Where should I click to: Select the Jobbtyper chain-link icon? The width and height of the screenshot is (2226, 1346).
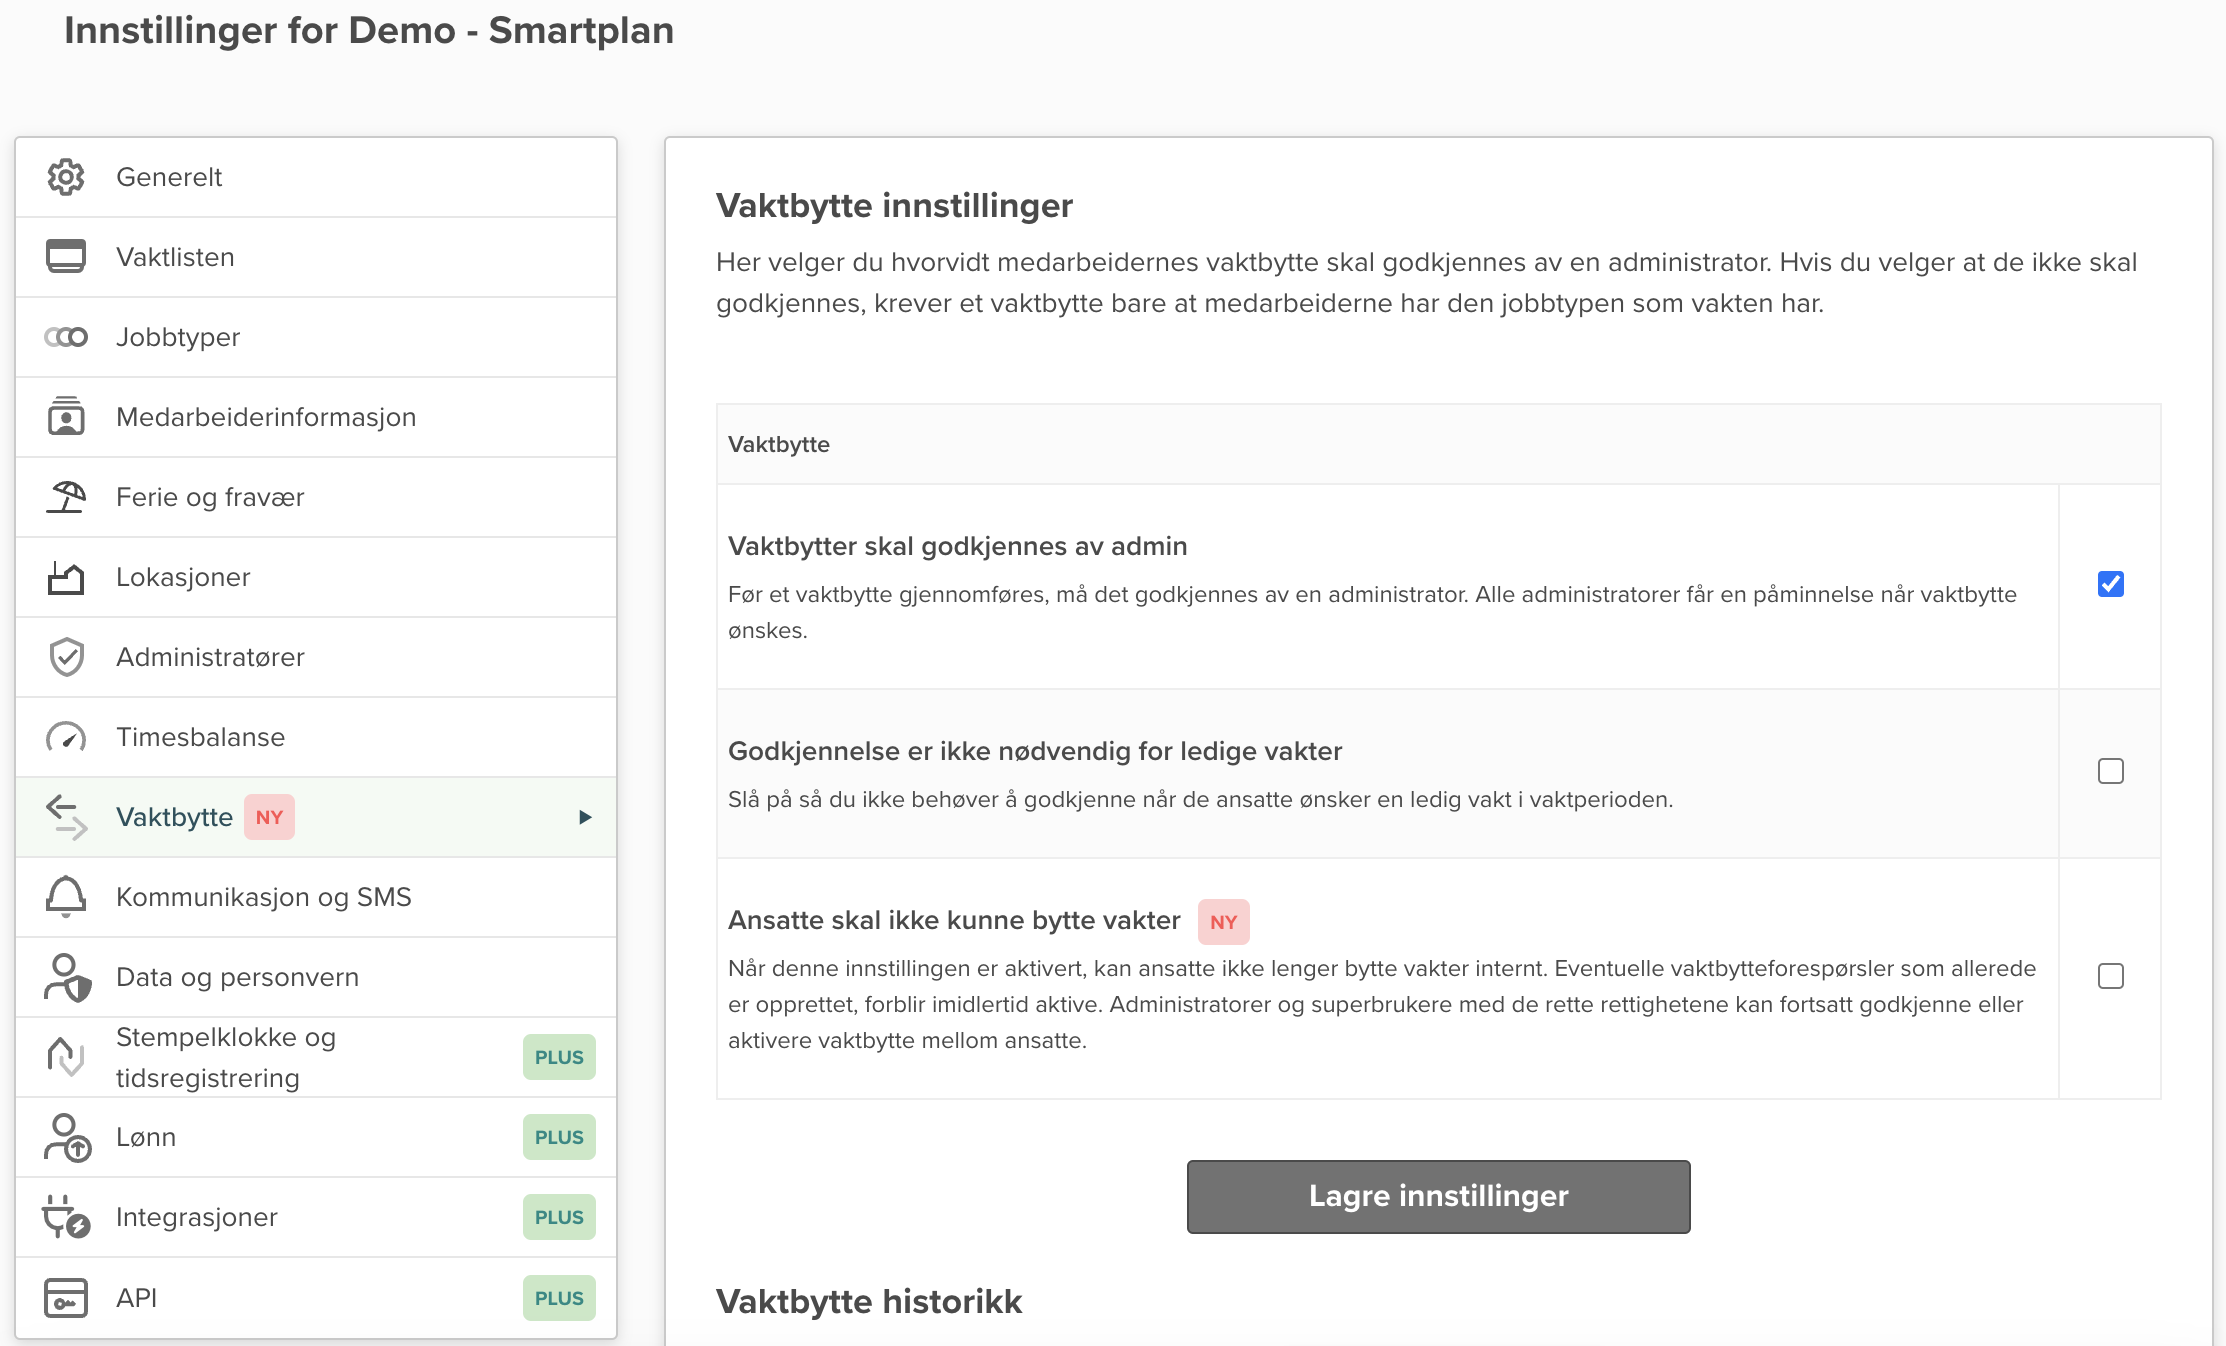[x=66, y=337]
